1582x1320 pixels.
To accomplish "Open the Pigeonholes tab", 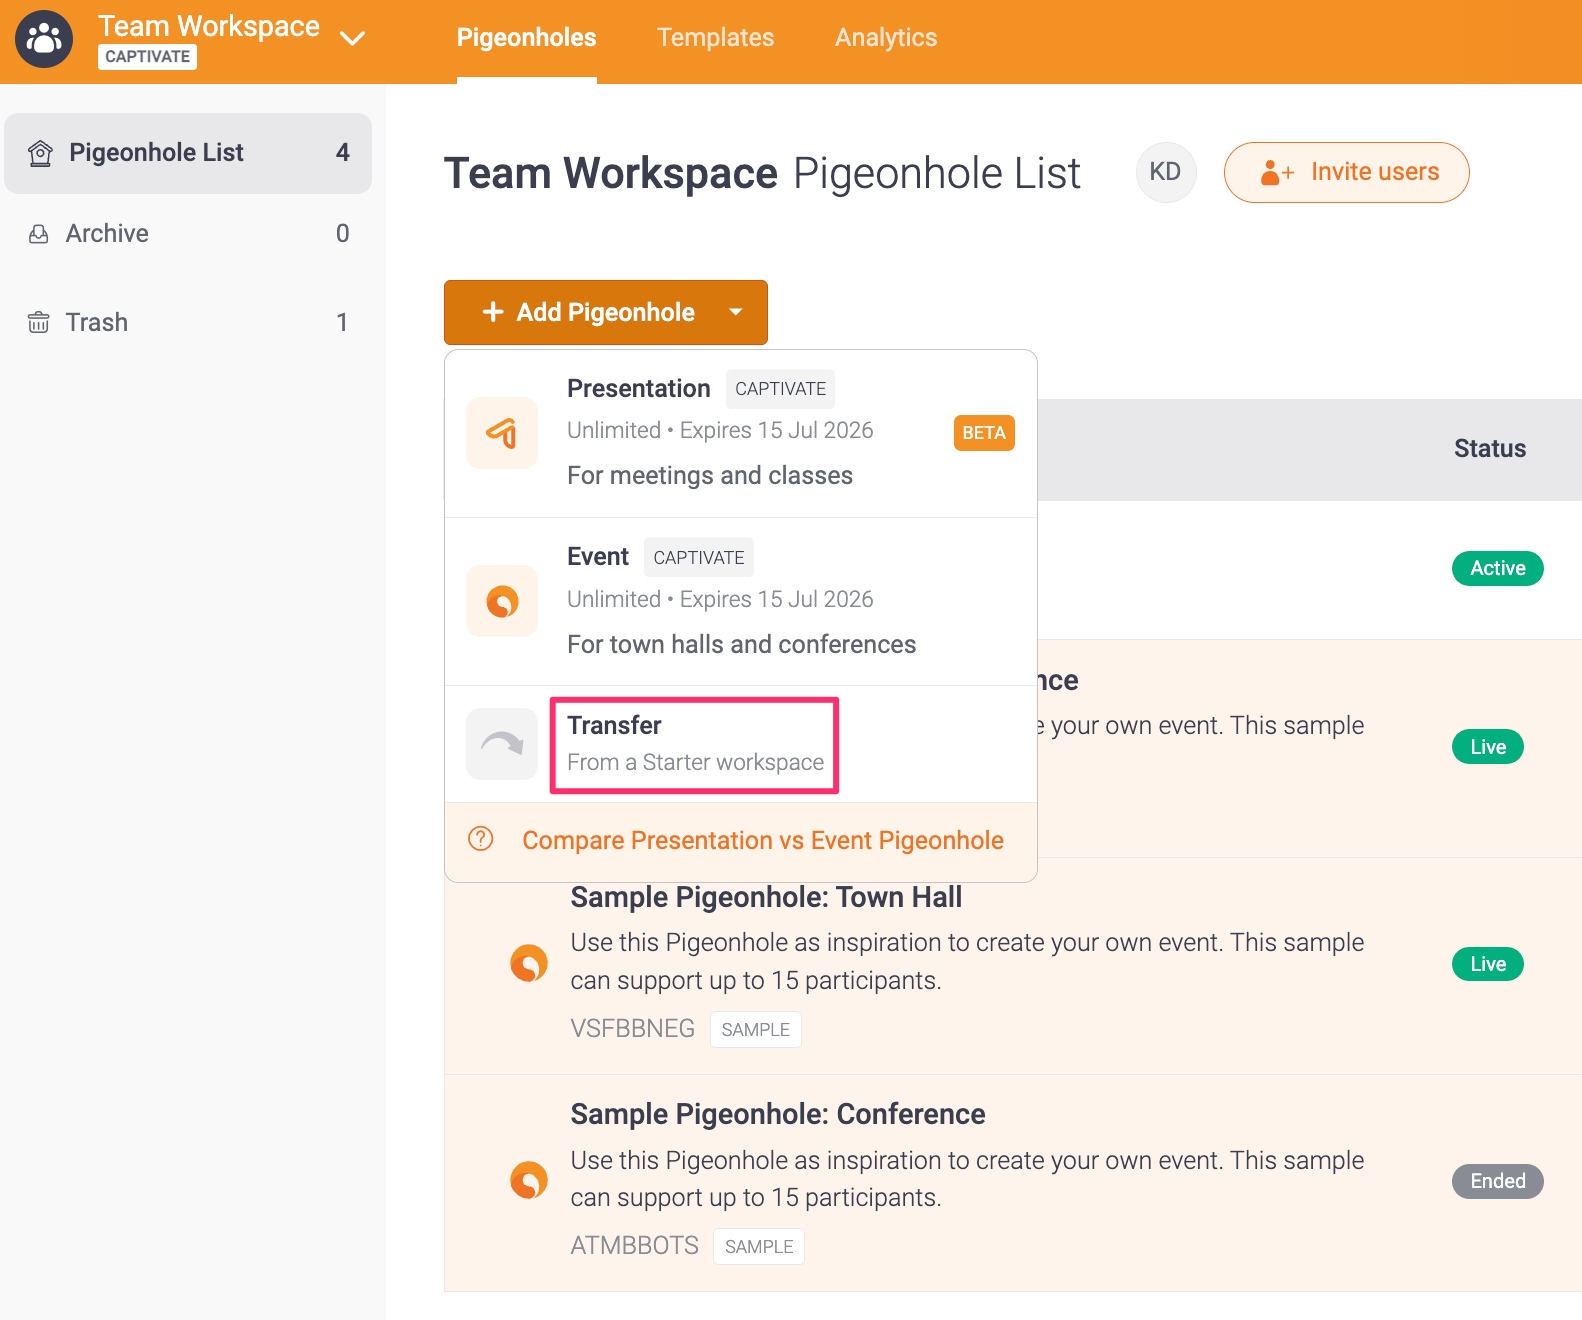I will [x=527, y=38].
